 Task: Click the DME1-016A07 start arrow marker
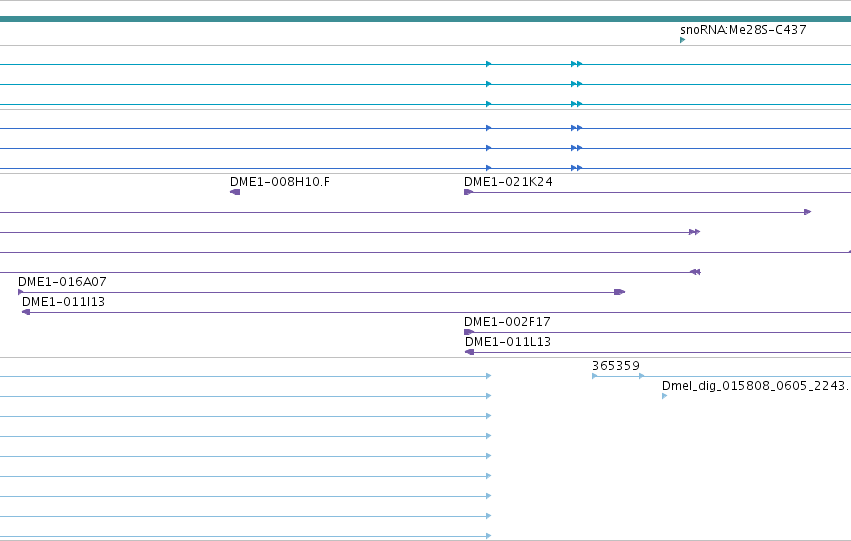pos(21,292)
